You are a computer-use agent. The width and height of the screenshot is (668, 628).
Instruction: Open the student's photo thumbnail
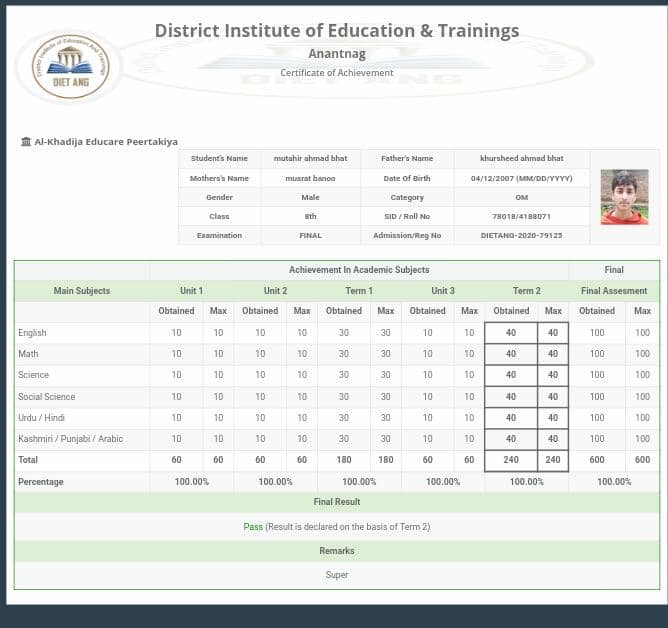(x=624, y=197)
